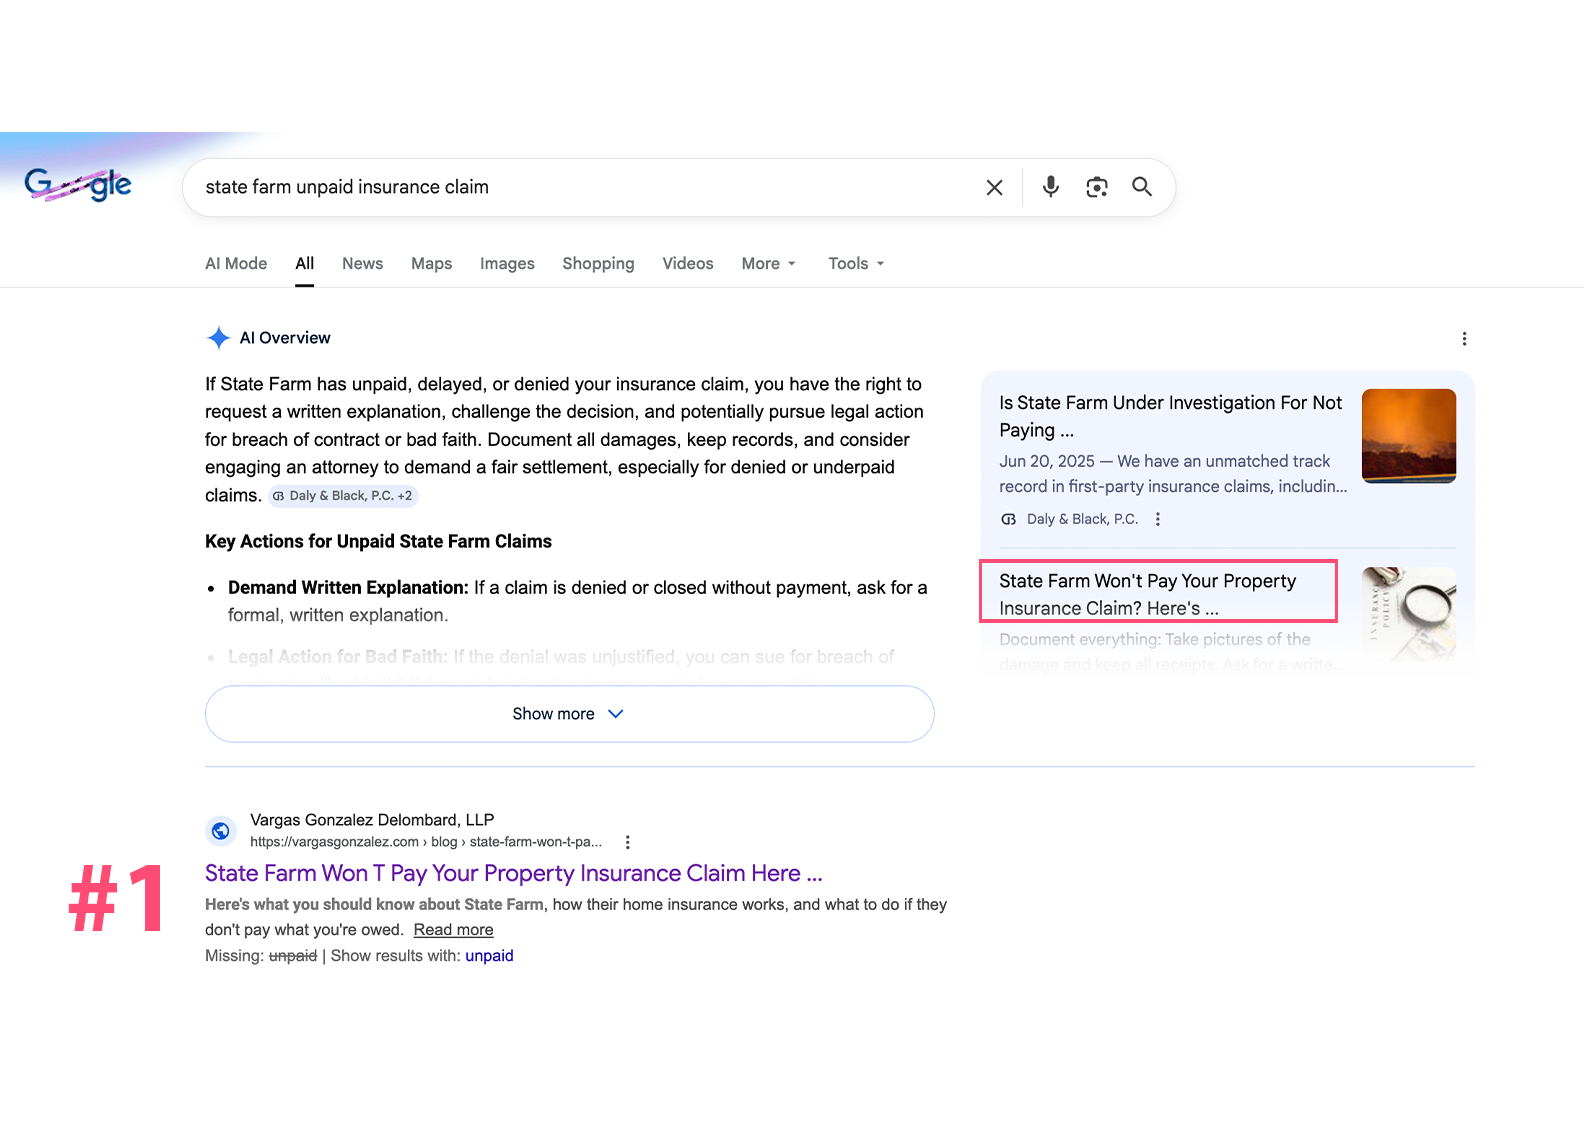Select the Images tab
This screenshot has height=1140, width=1584.
point(507,264)
